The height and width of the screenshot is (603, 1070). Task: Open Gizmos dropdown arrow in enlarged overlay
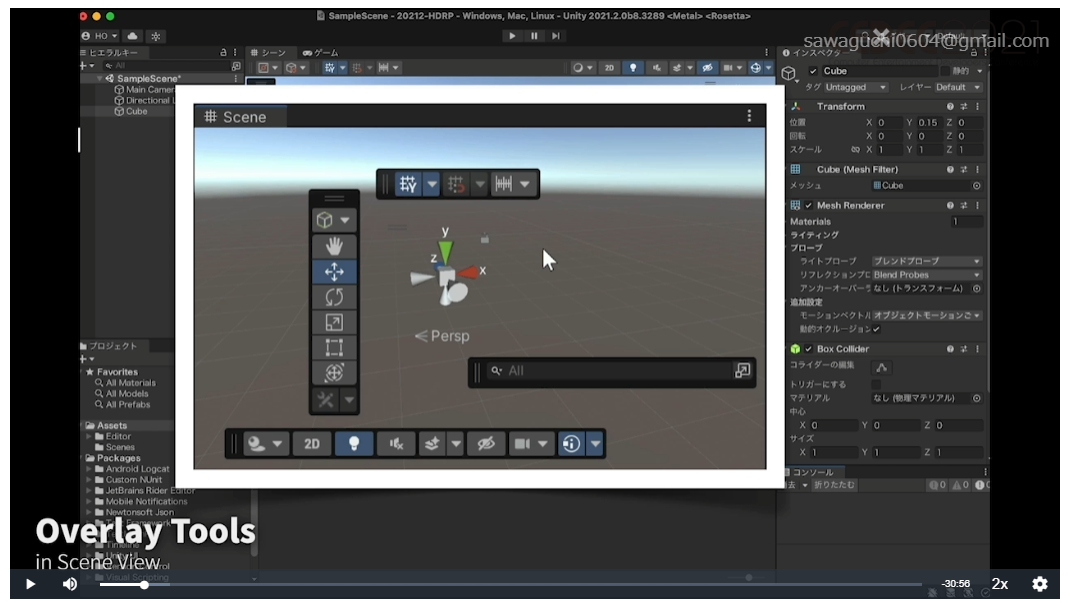[x=595, y=444]
